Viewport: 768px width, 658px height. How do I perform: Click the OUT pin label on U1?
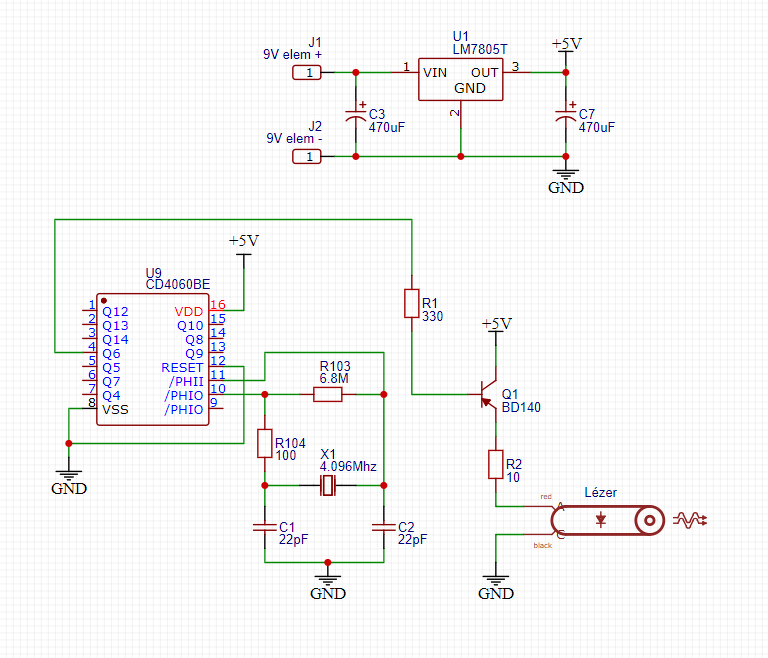[x=484, y=73]
